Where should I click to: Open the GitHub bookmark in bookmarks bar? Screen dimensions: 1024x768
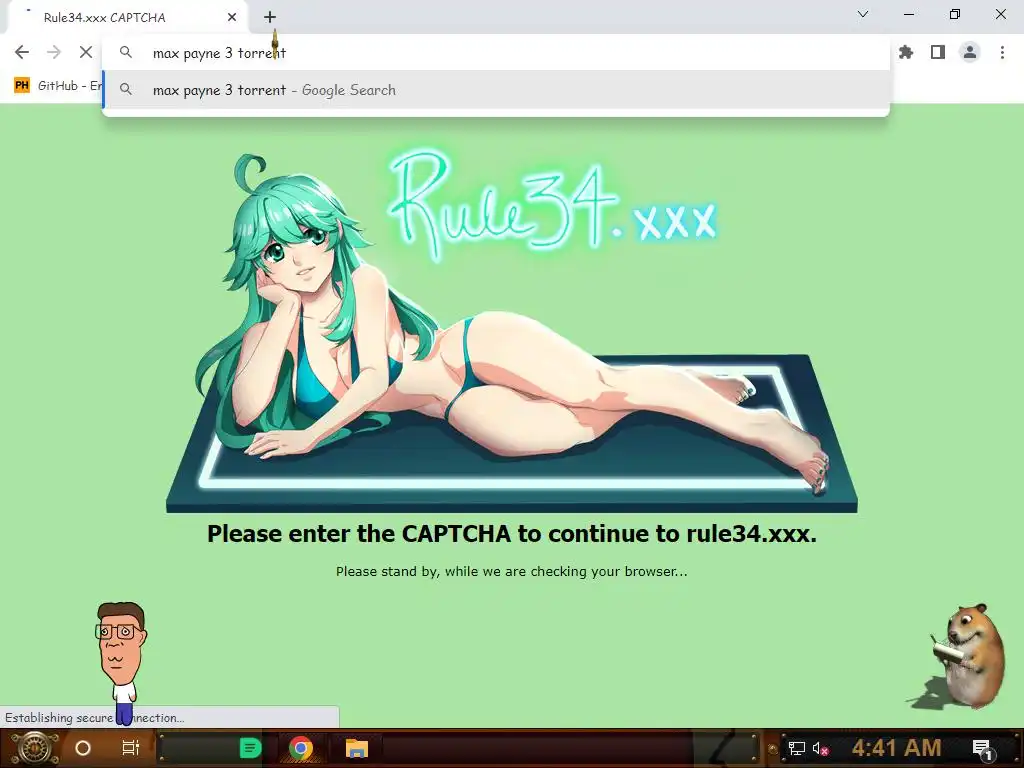pyautogui.click(x=57, y=86)
